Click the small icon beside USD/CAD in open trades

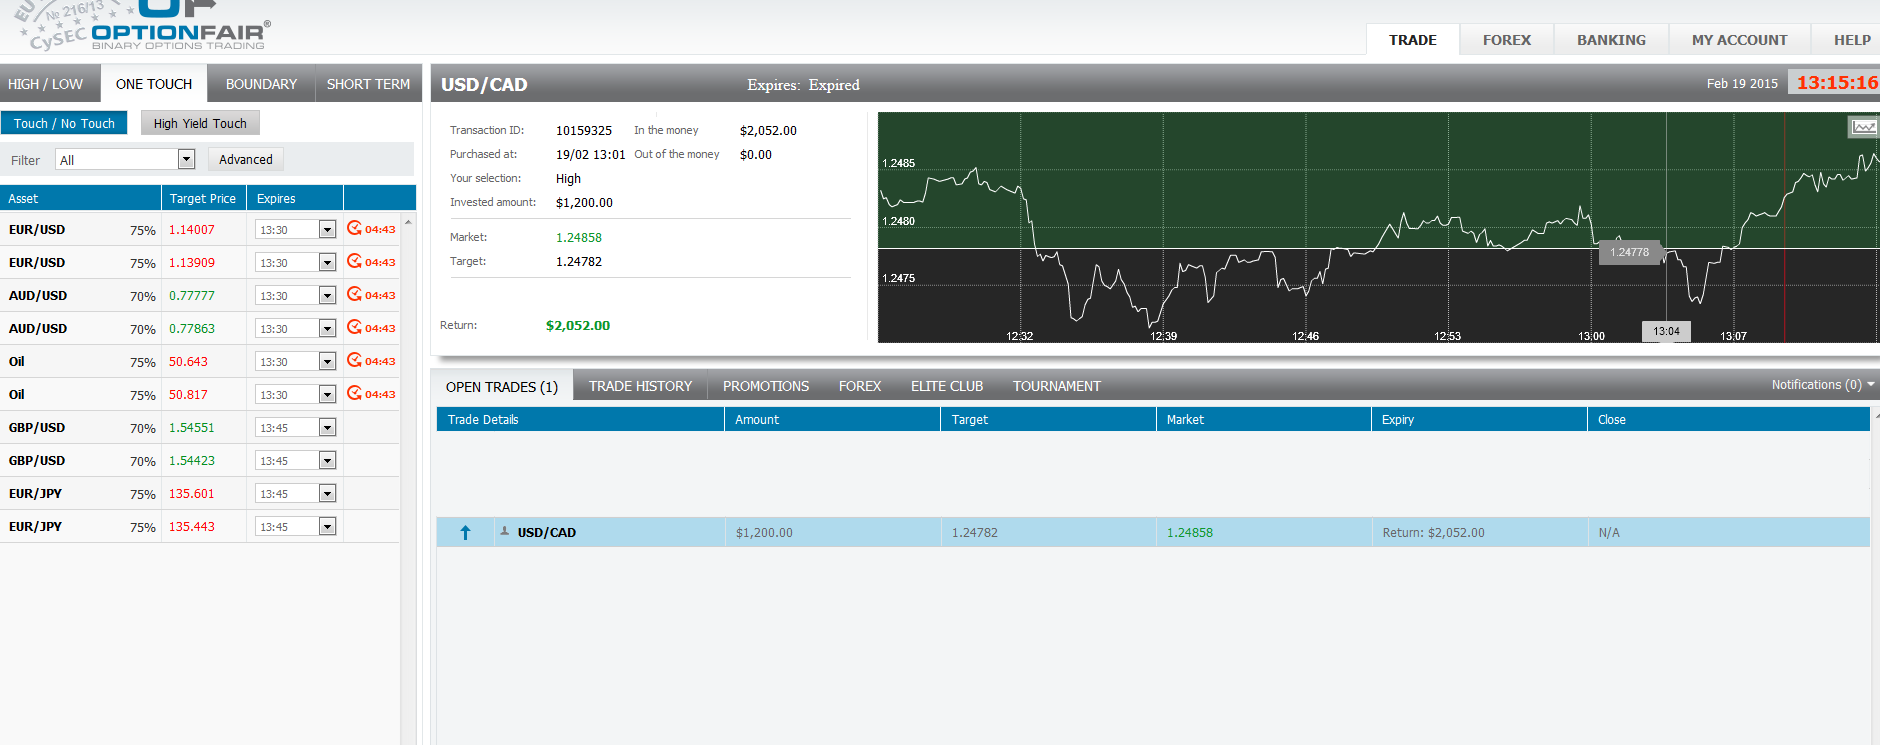[x=505, y=531]
